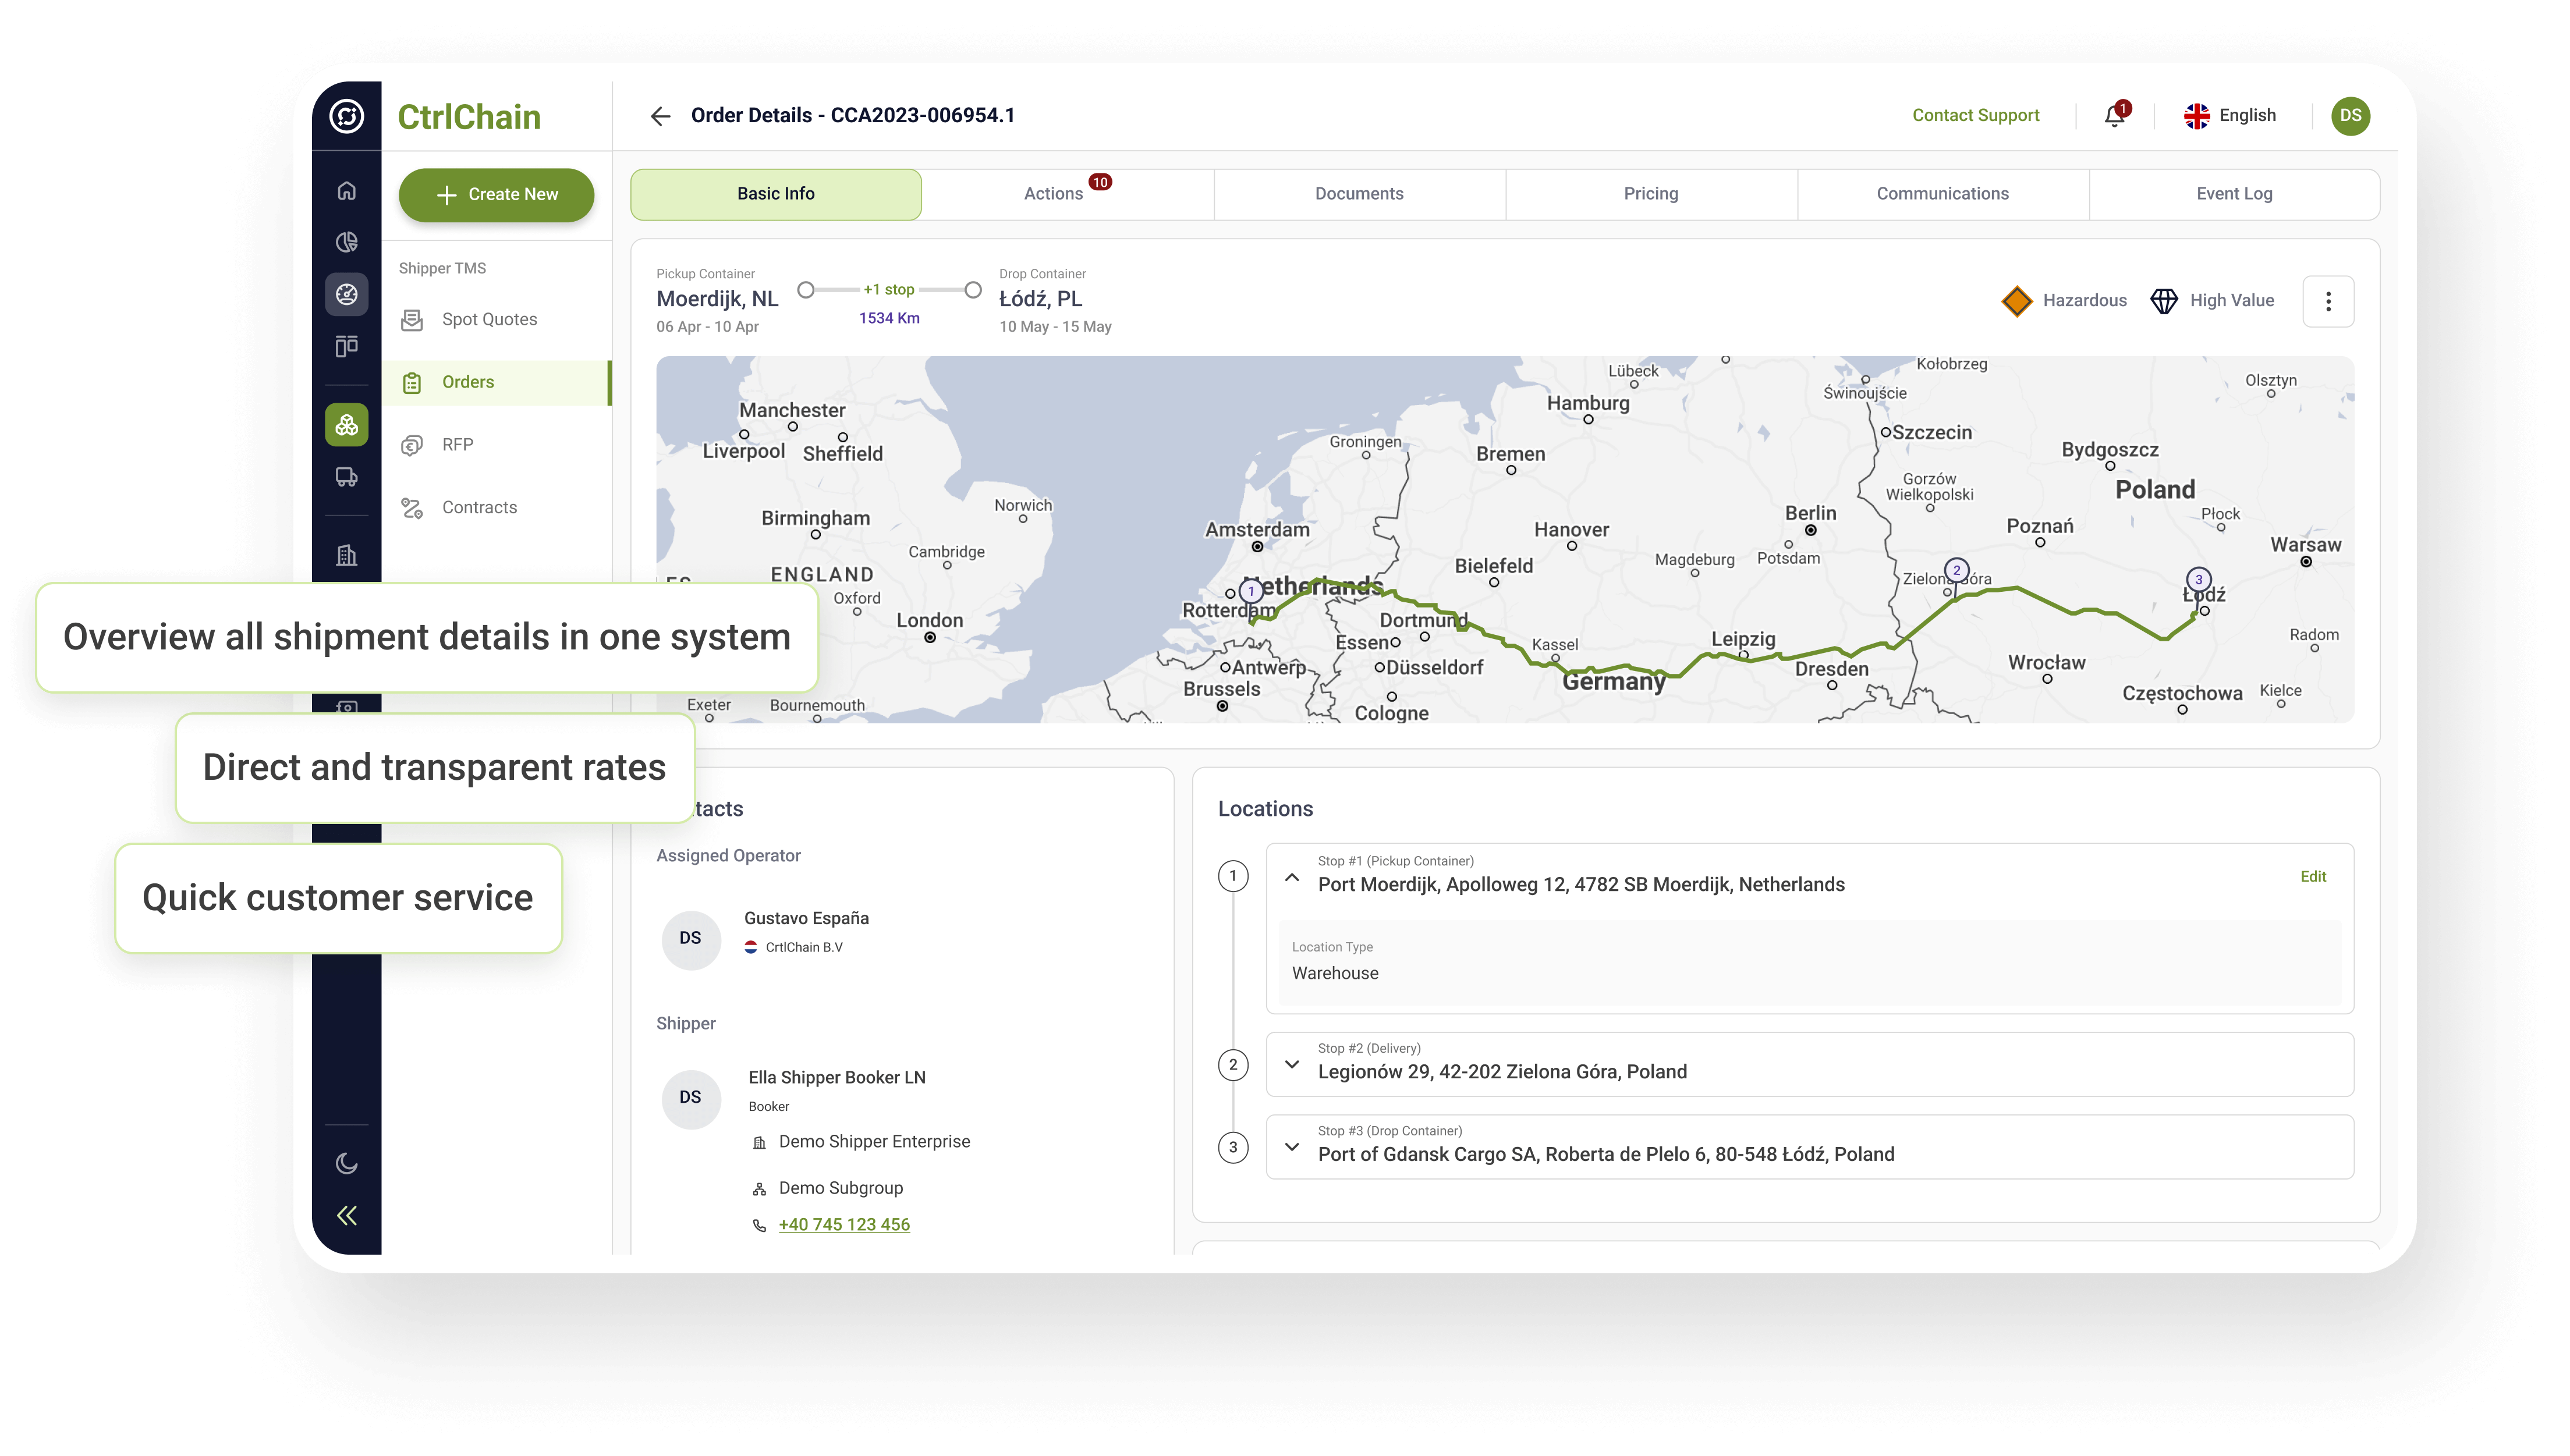Click the Create New button
Image resolution: width=2570 pixels, height=1456 pixels.
[x=496, y=195]
